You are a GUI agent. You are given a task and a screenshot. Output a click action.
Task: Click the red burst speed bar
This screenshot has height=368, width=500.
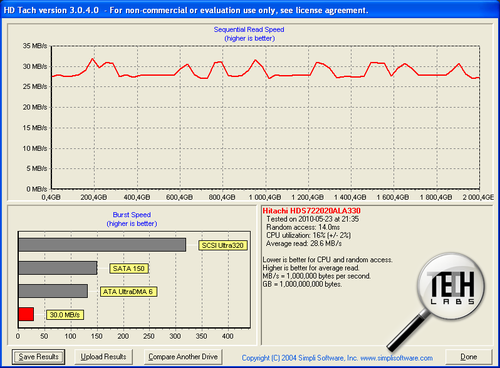tap(26, 314)
